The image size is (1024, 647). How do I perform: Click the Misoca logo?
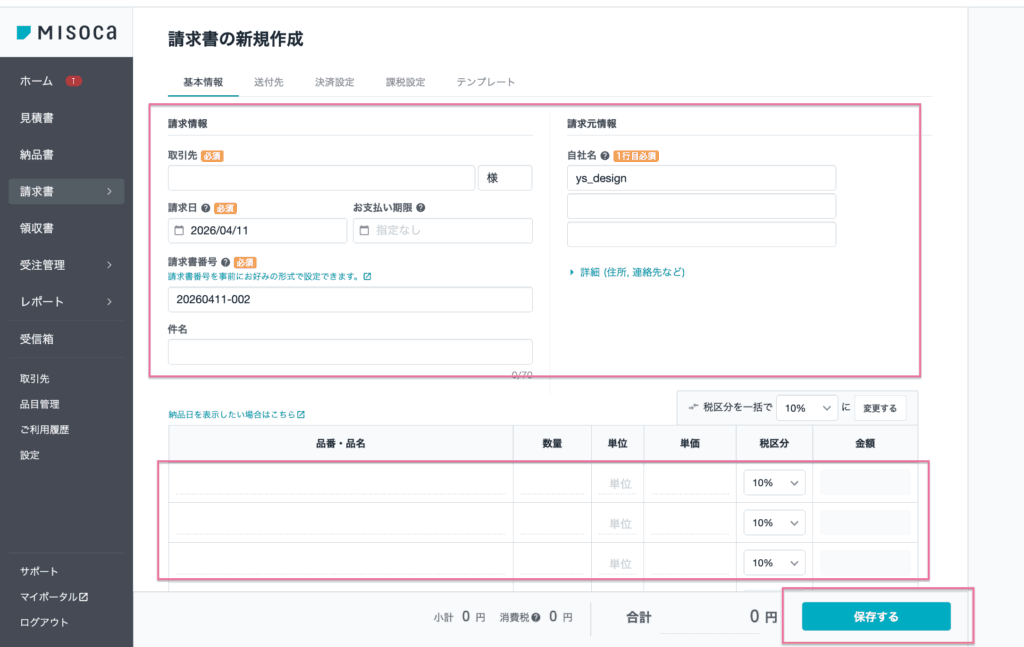[x=66, y=32]
